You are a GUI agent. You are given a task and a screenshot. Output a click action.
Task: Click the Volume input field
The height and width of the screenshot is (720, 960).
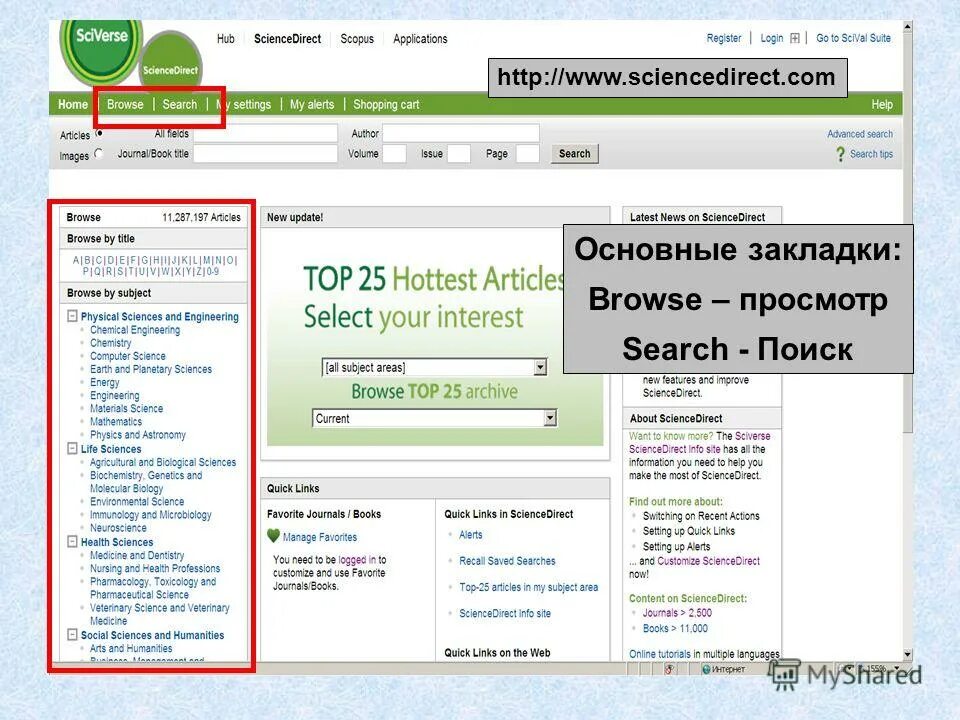[394, 154]
